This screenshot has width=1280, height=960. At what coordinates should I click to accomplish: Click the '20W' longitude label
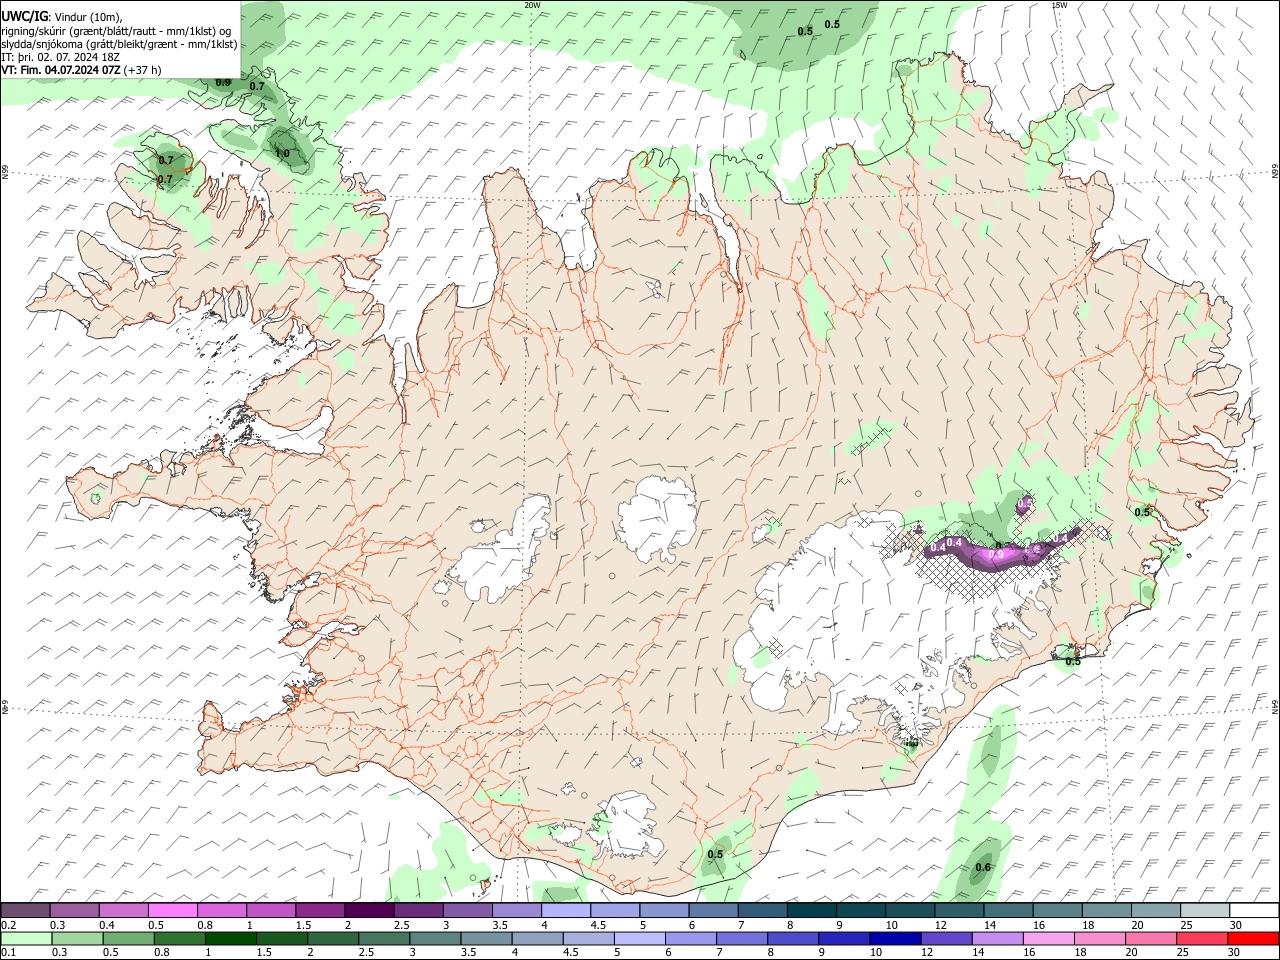coord(532,5)
